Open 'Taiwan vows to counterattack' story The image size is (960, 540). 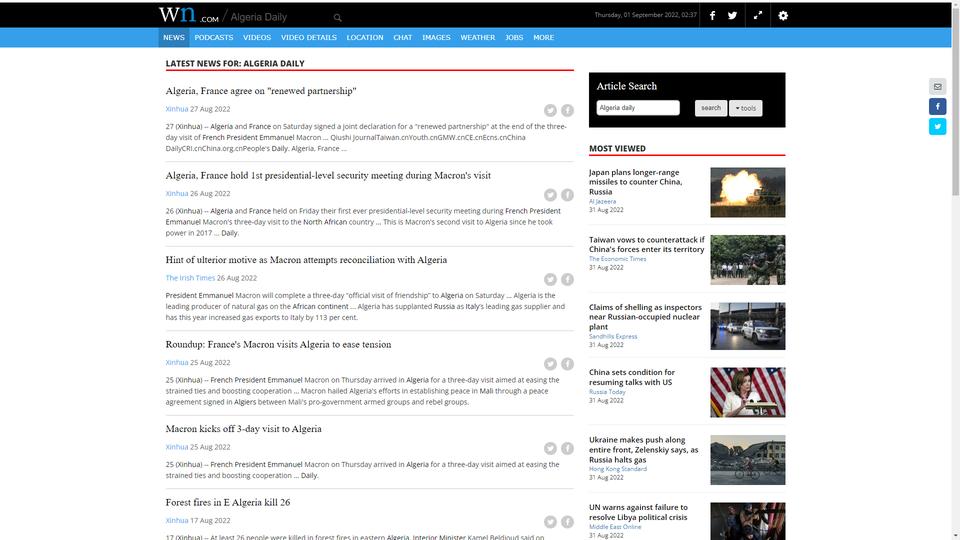[x=647, y=244]
